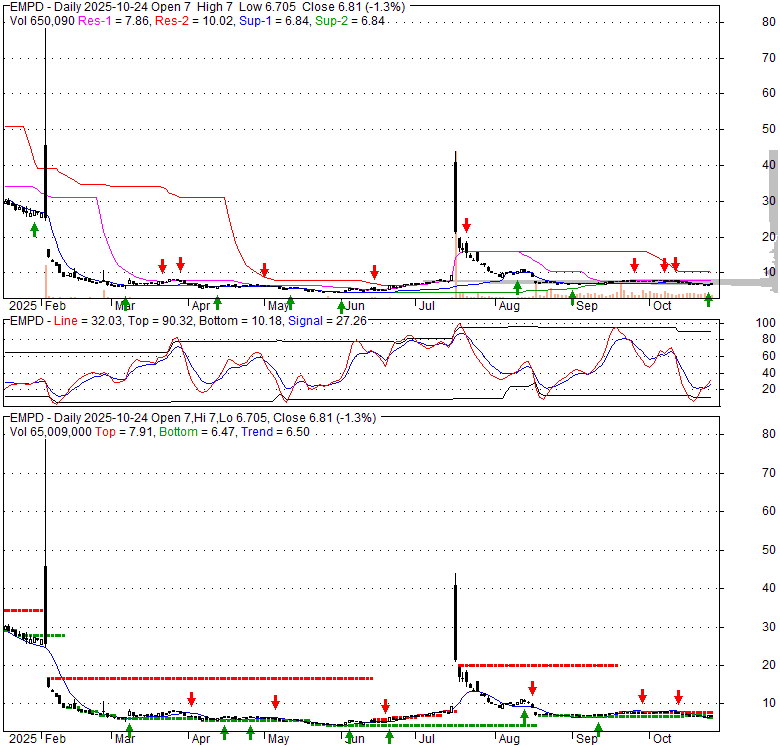Click the Feb month label on lower chart axis
This screenshot has height=745, width=780.
(x=55, y=739)
